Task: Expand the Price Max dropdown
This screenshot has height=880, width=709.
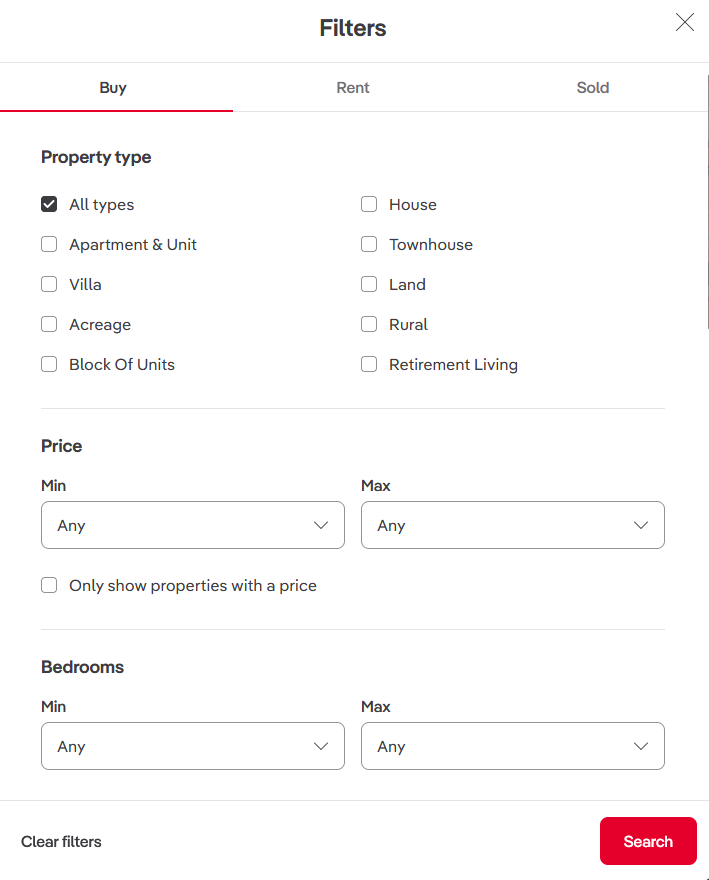Action: tap(513, 525)
